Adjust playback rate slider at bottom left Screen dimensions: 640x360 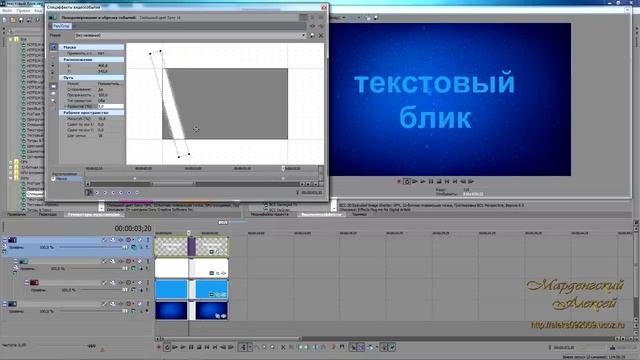[92, 346]
